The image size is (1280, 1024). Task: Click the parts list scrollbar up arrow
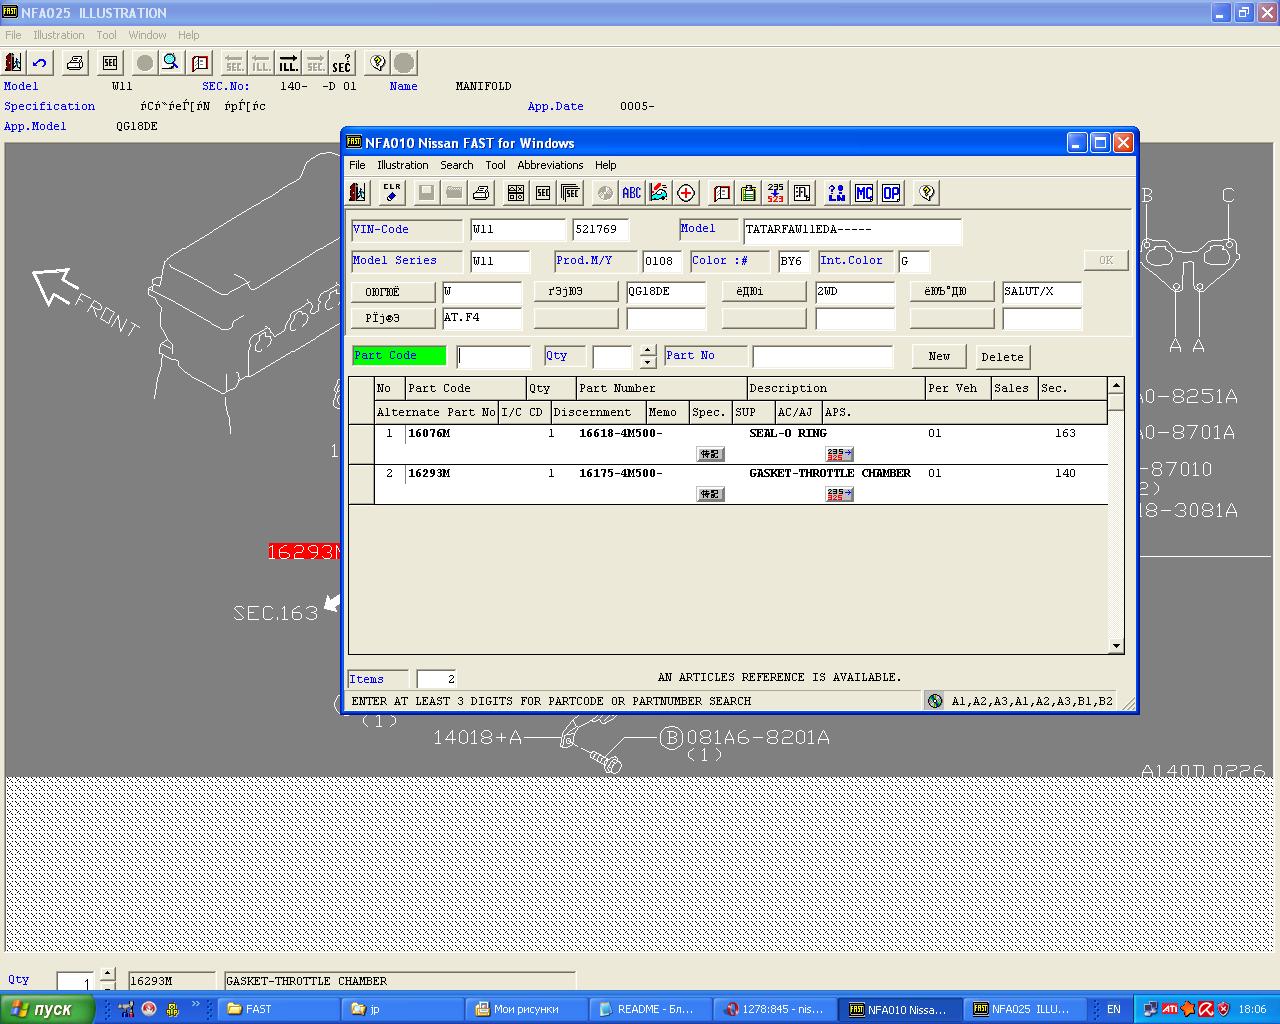pyautogui.click(x=1116, y=385)
